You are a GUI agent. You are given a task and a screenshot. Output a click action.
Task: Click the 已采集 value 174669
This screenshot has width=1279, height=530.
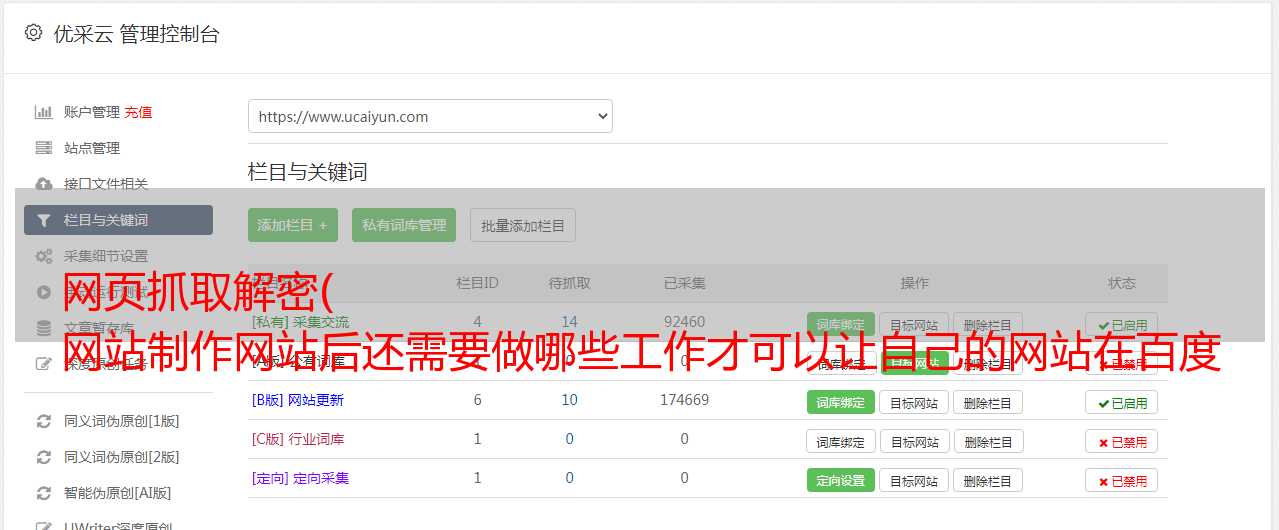(684, 400)
